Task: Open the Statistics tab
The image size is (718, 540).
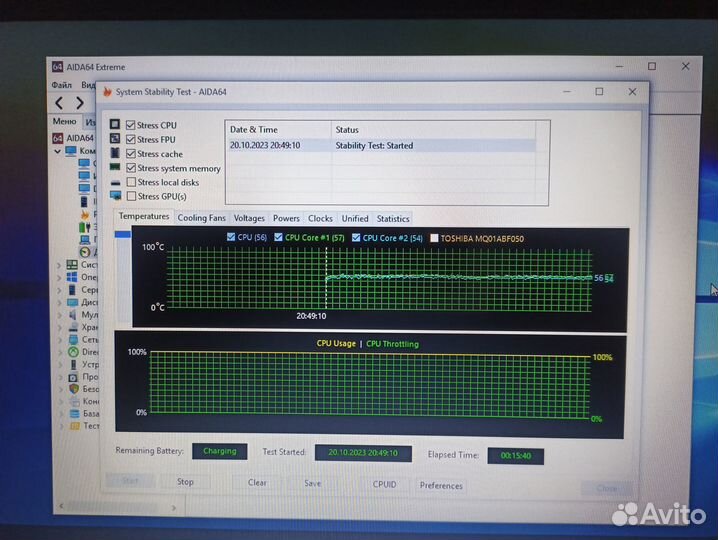Action: [x=393, y=218]
